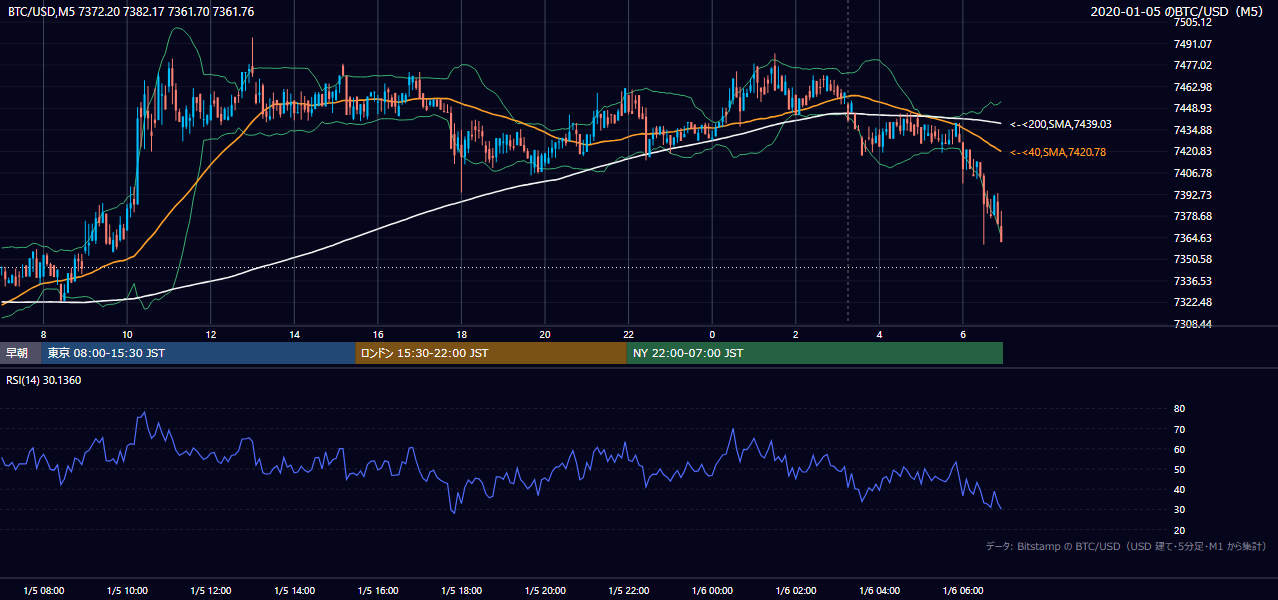Screen dimensions: 1278x600
Task: Click hour label 22 under the price chart
Action: click(628, 333)
